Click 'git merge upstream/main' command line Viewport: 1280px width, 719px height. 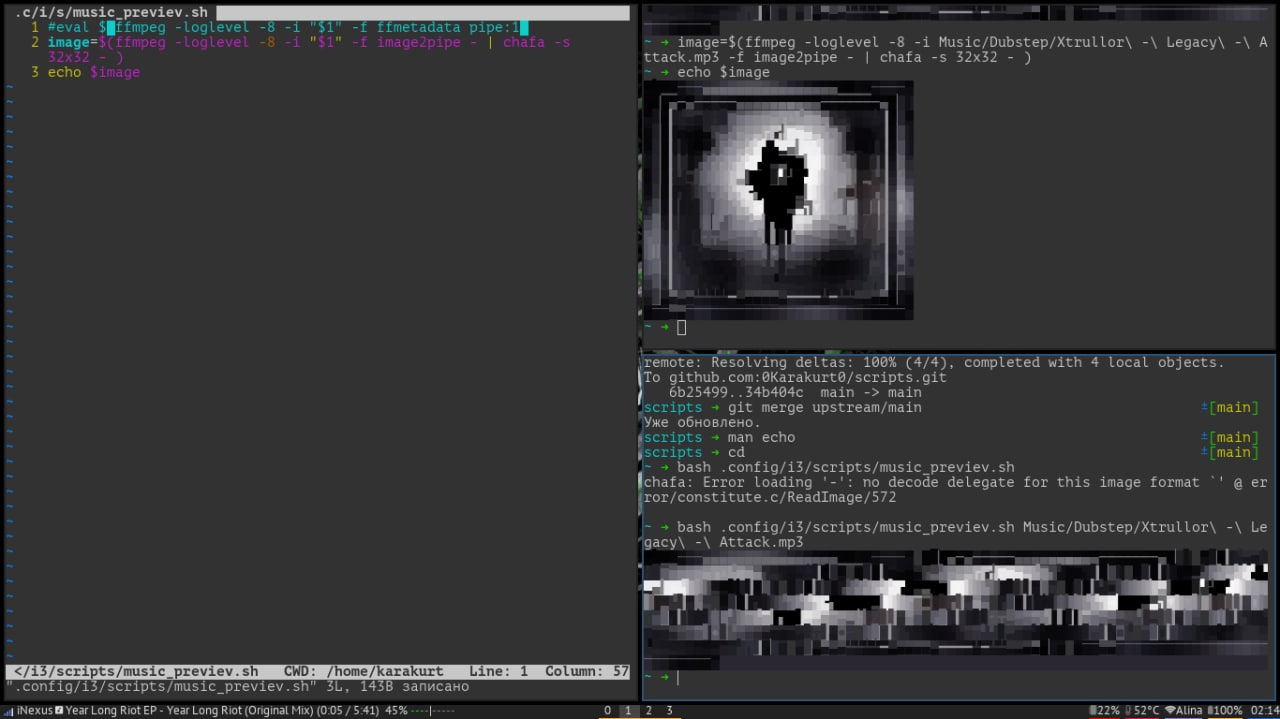tap(824, 408)
